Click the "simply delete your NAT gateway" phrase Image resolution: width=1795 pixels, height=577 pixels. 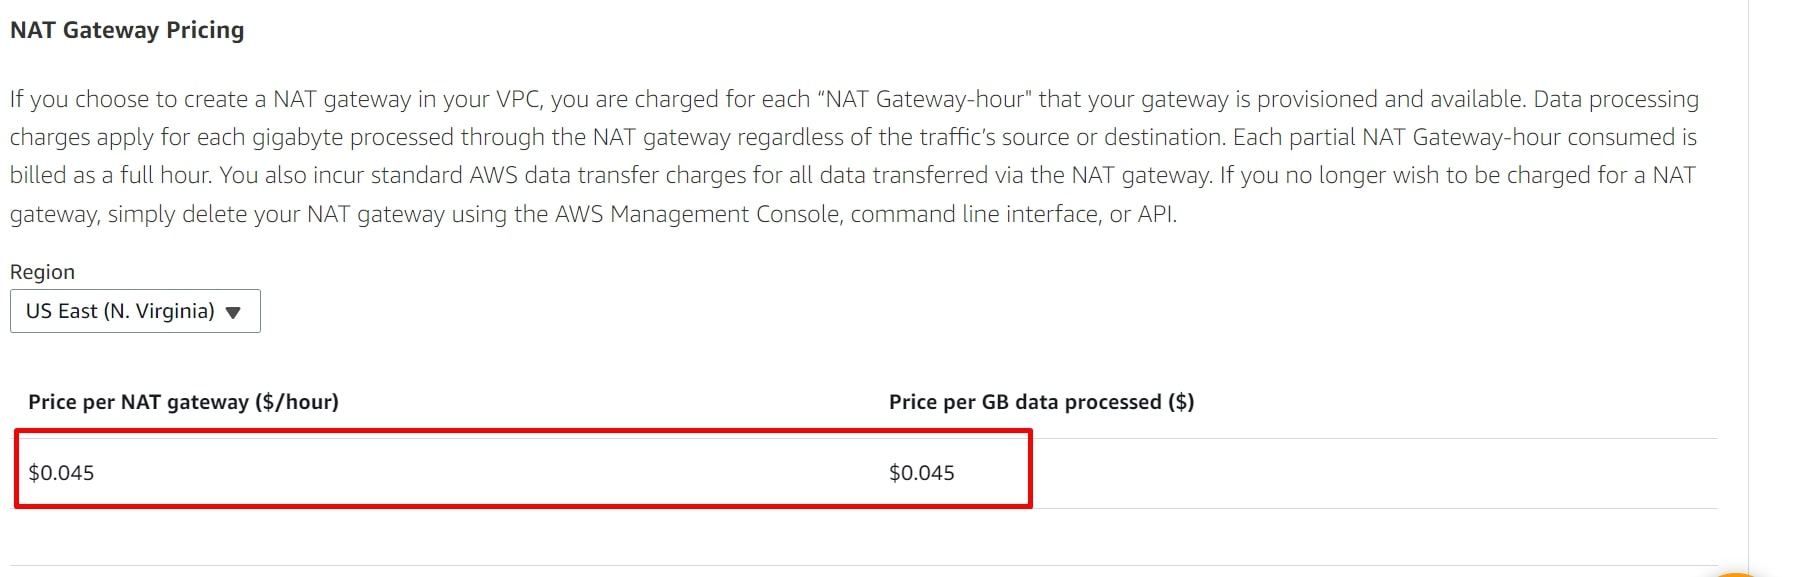(275, 214)
